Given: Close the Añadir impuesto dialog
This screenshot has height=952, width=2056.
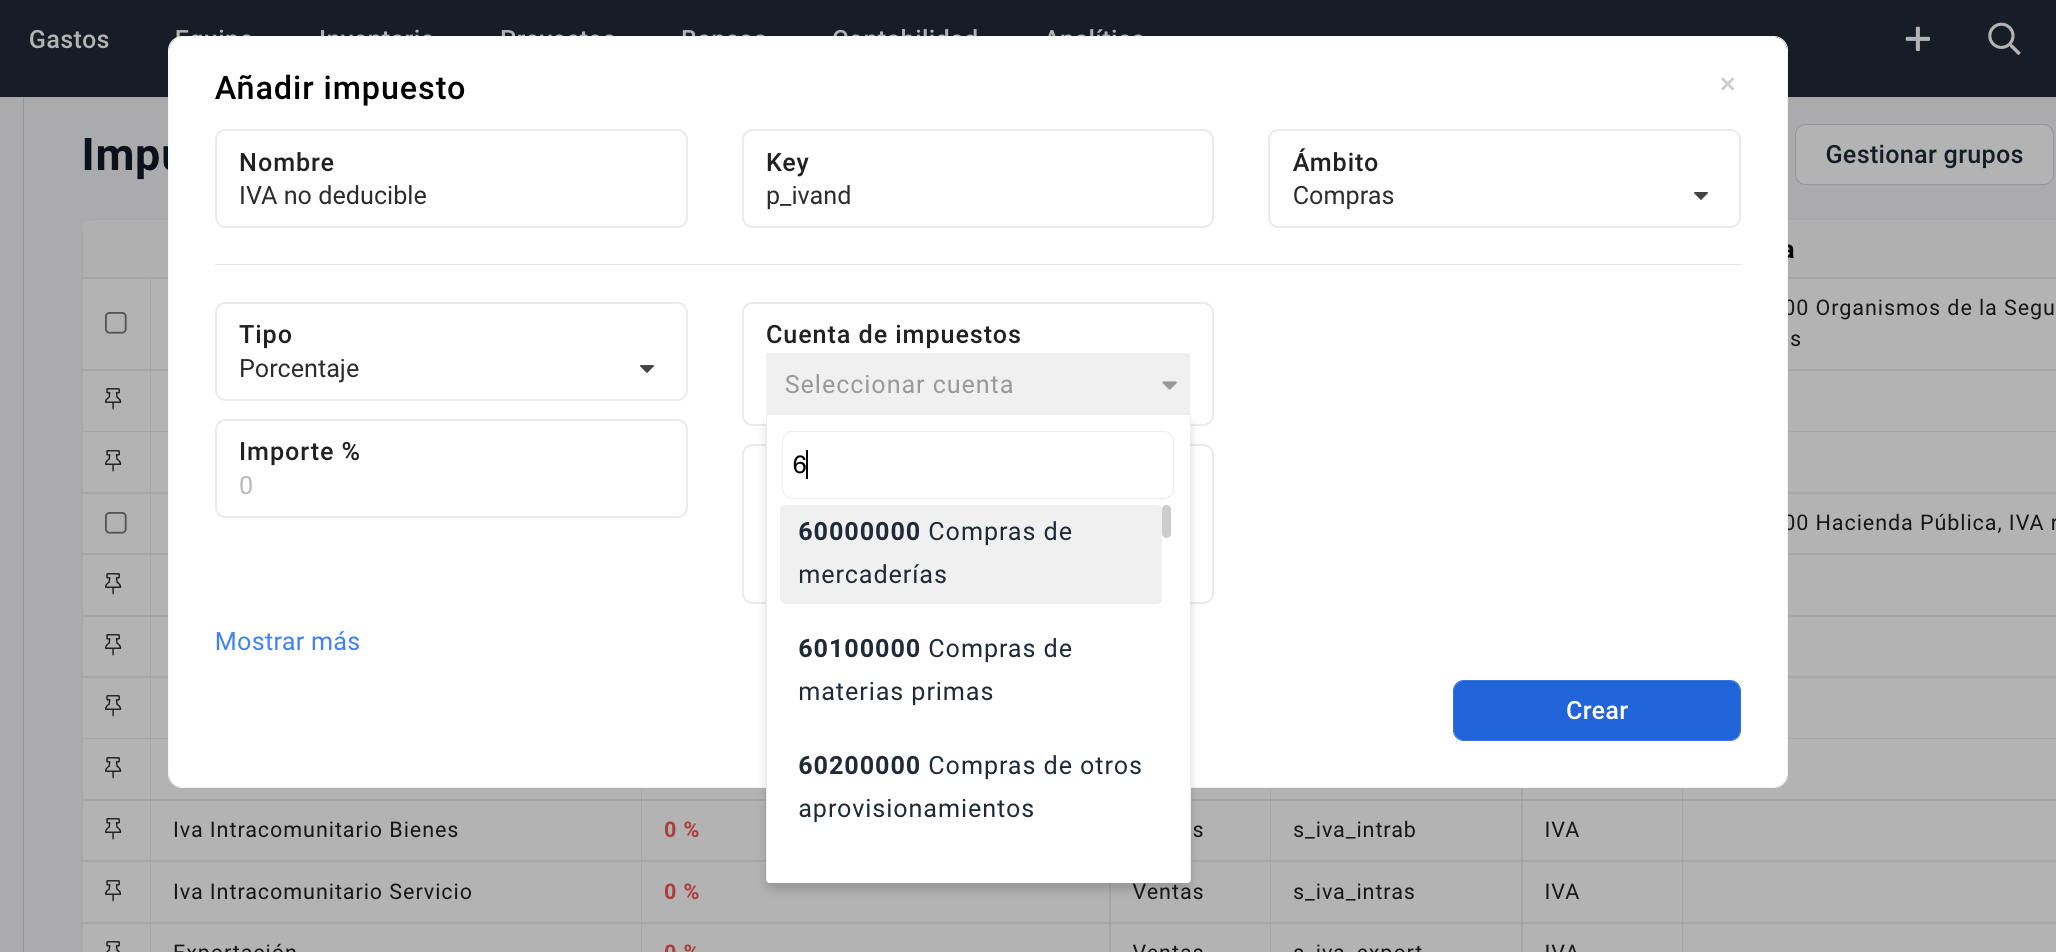Looking at the screenshot, I should [x=1727, y=84].
